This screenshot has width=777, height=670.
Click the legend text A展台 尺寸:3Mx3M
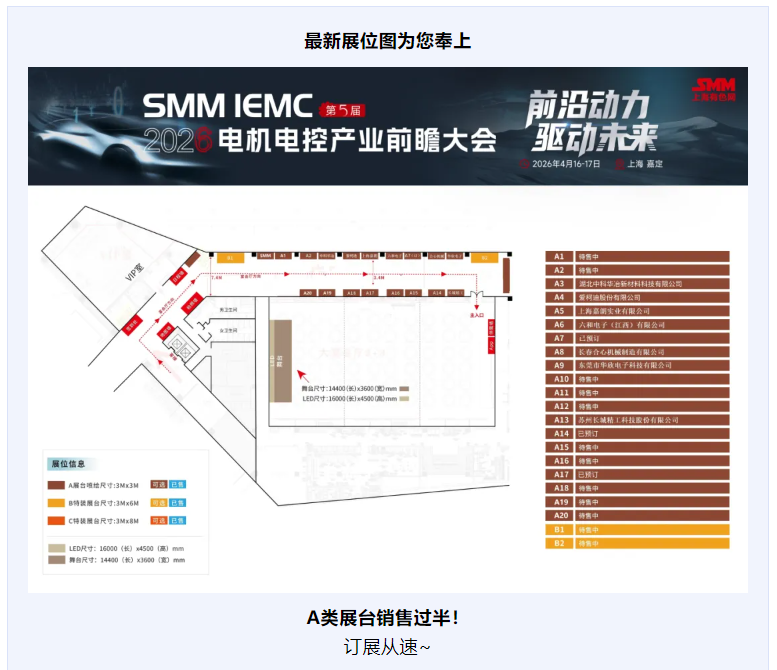tap(104, 485)
